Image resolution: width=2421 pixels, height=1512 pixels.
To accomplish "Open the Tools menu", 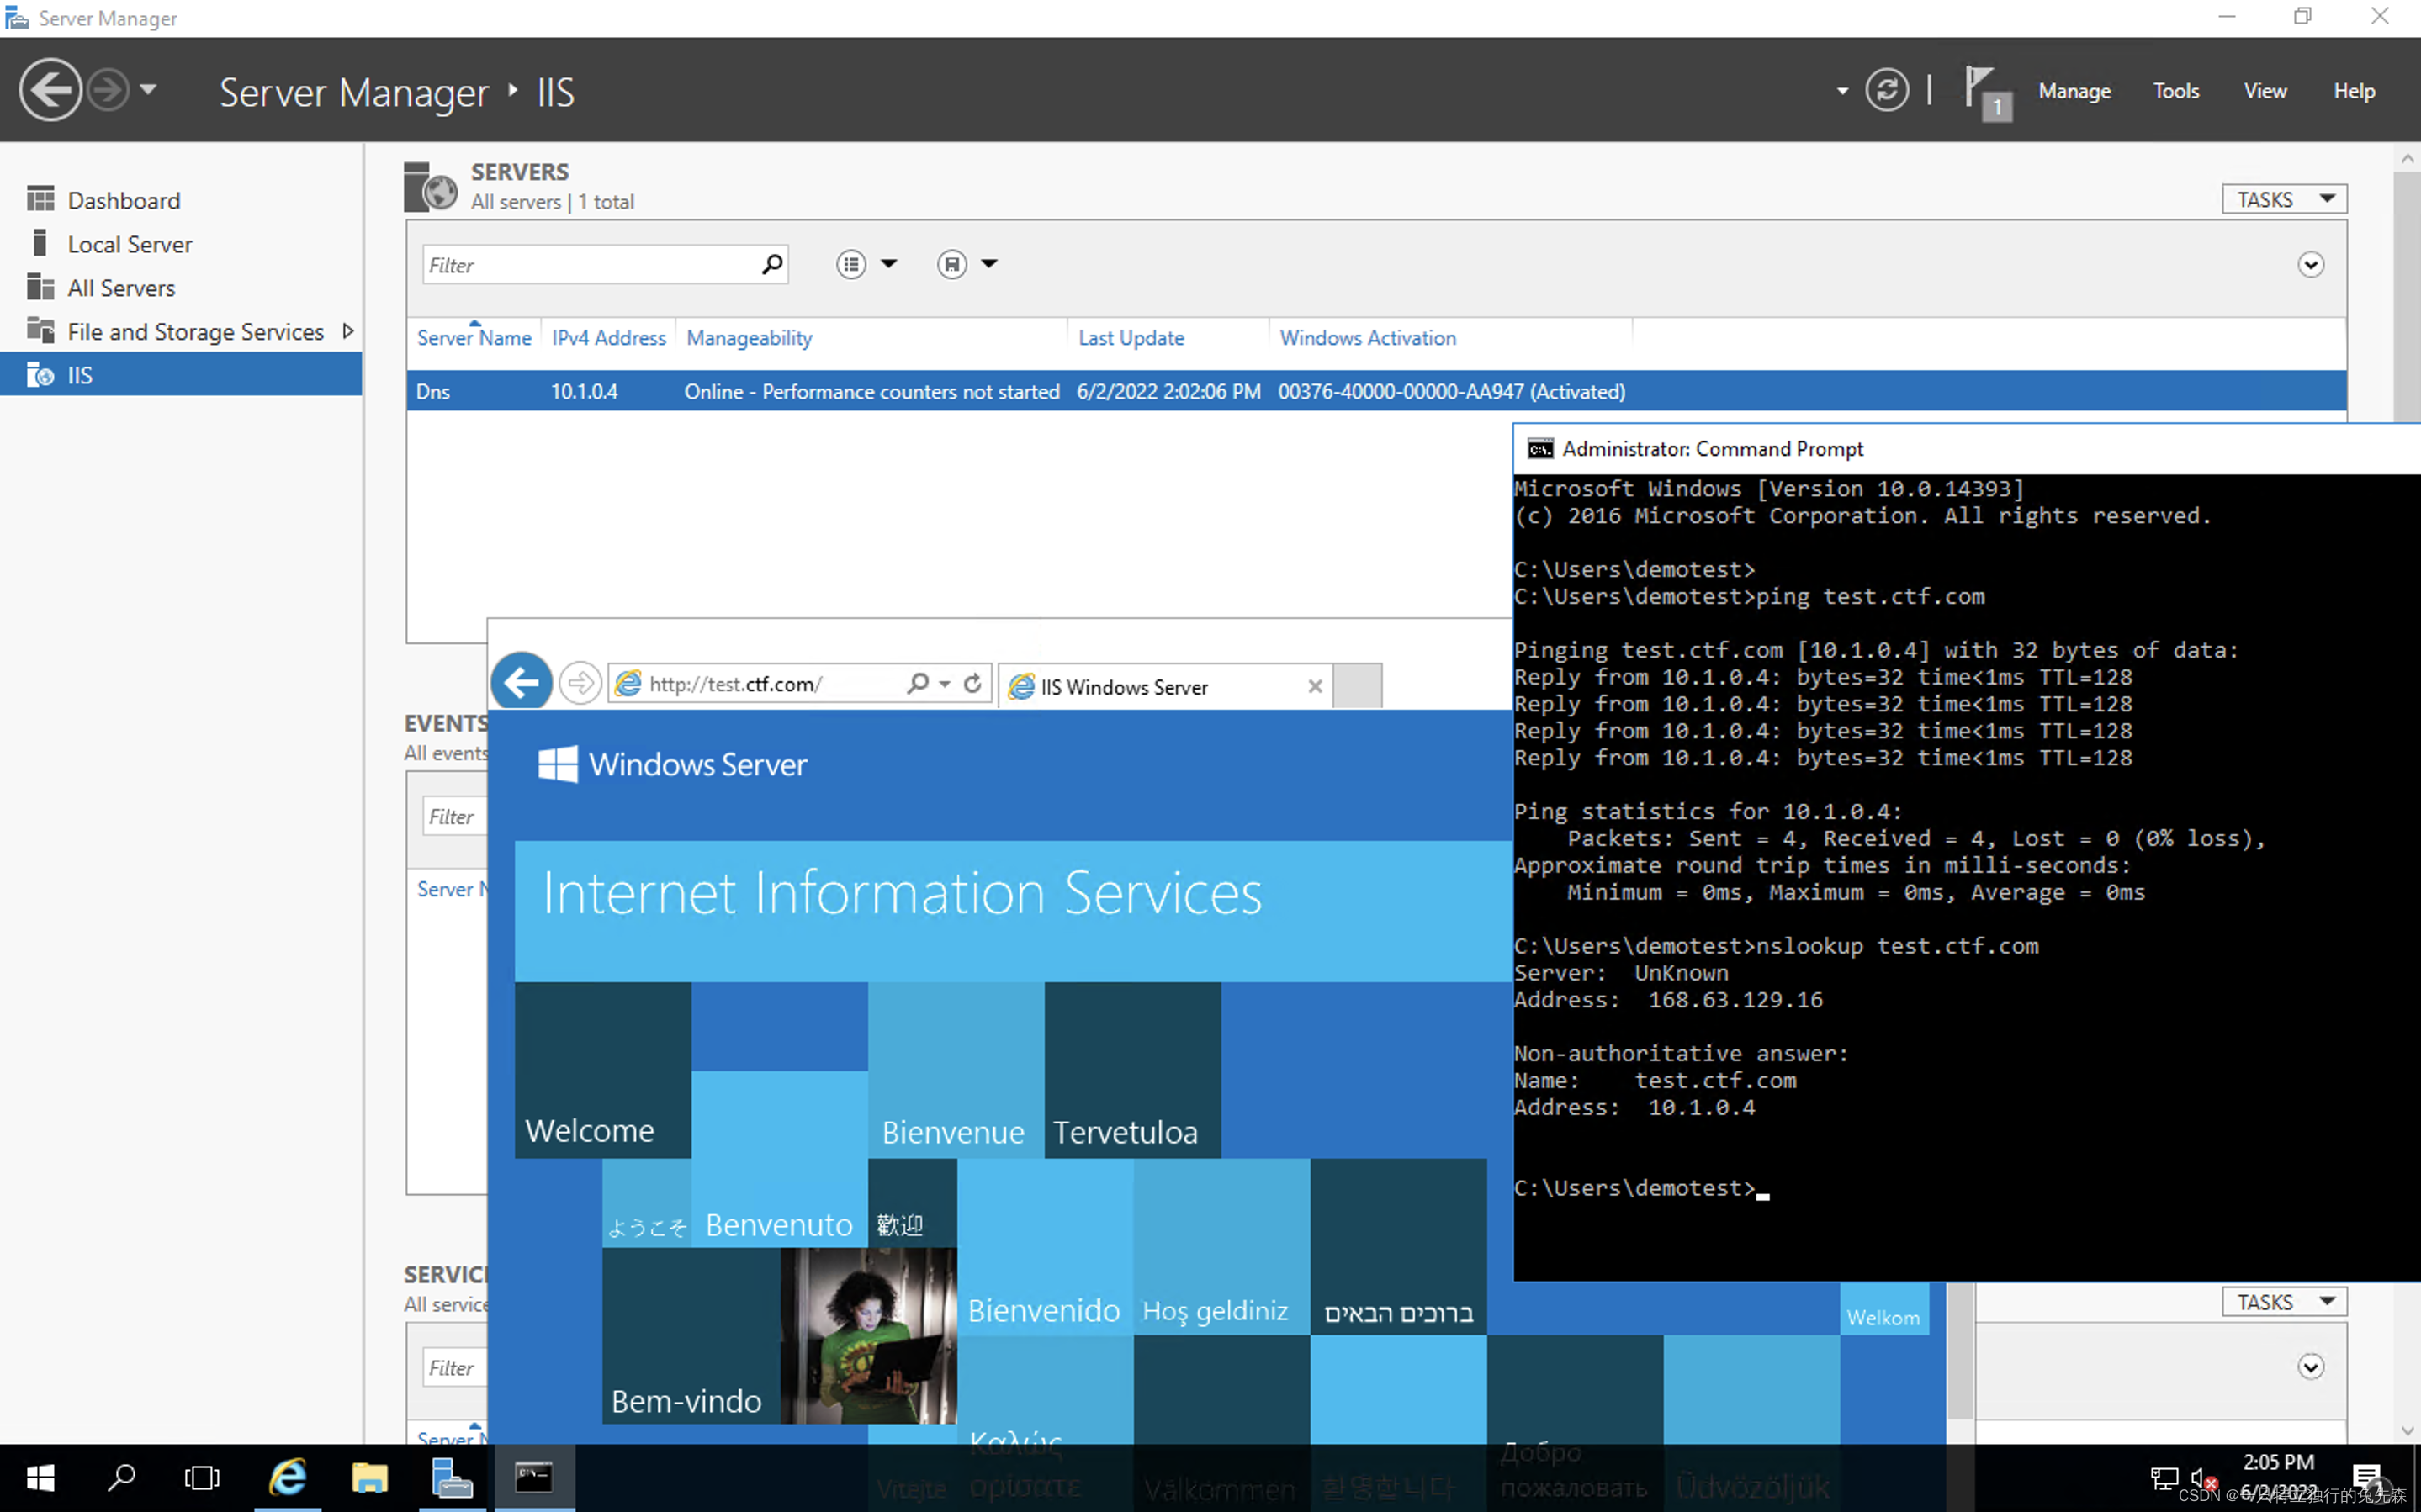I will pos(2175,91).
